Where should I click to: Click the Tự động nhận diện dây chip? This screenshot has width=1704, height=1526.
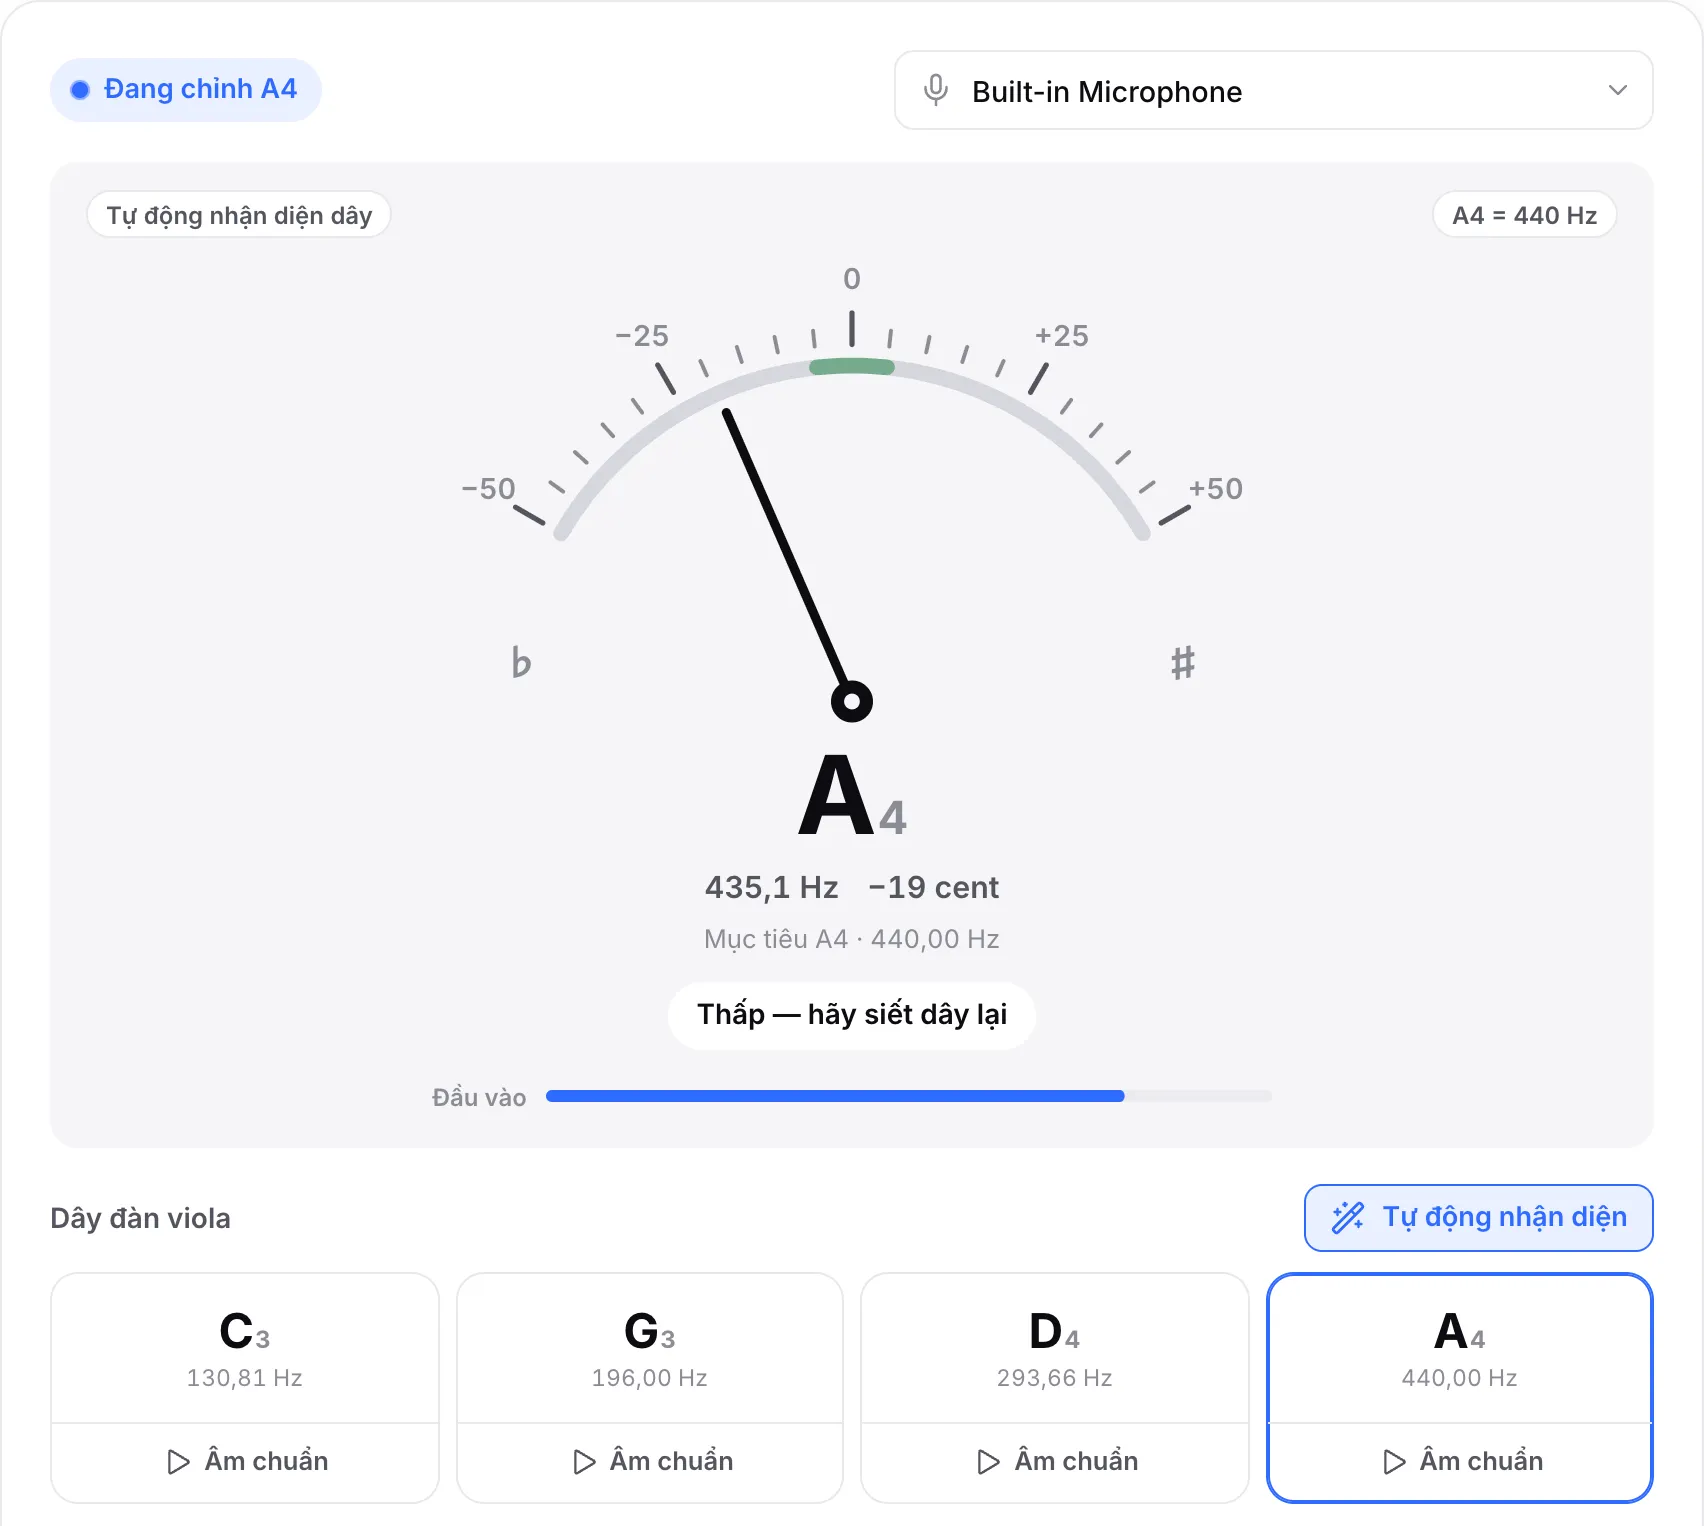[x=239, y=215]
